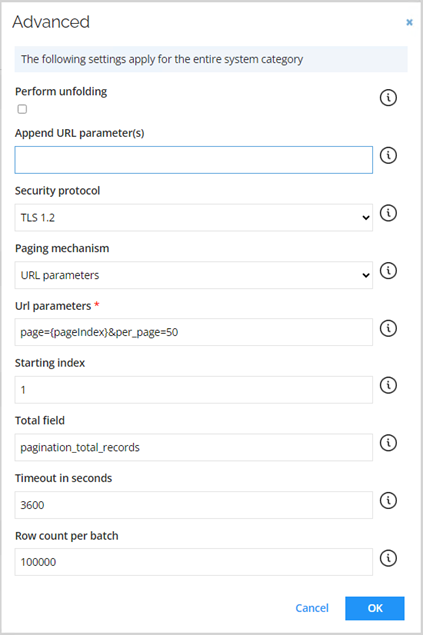423x635 pixels.
Task: Open info icon beside Security protocol
Action: 388,213
